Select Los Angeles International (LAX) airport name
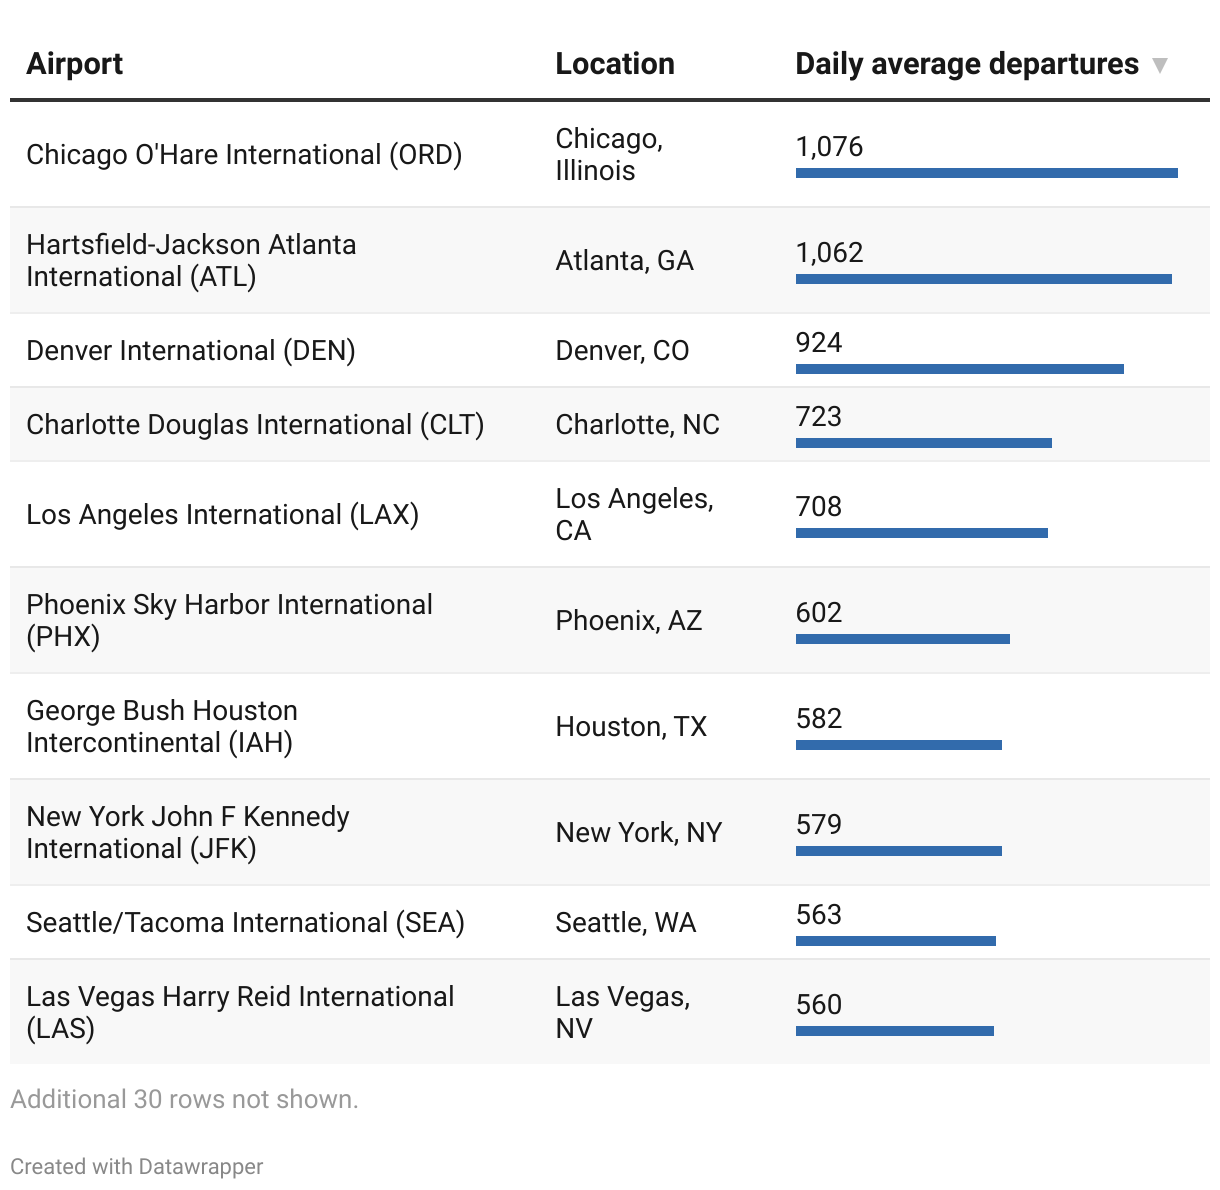The height and width of the screenshot is (1190, 1220). [222, 515]
